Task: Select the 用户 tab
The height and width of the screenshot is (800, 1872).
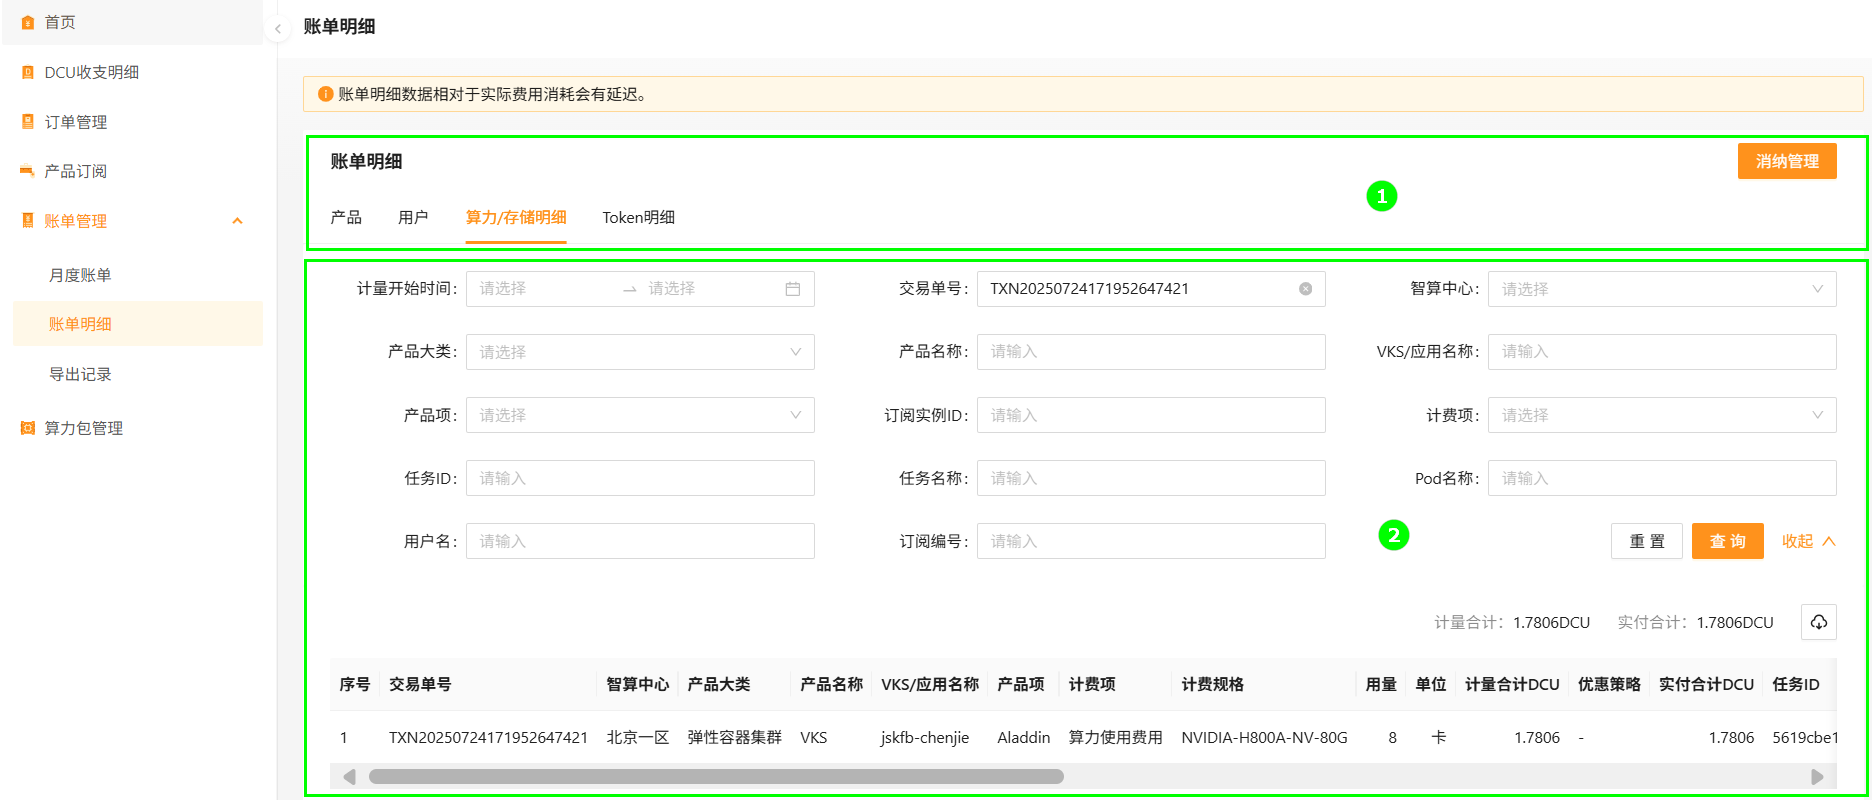Action: [412, 217]
